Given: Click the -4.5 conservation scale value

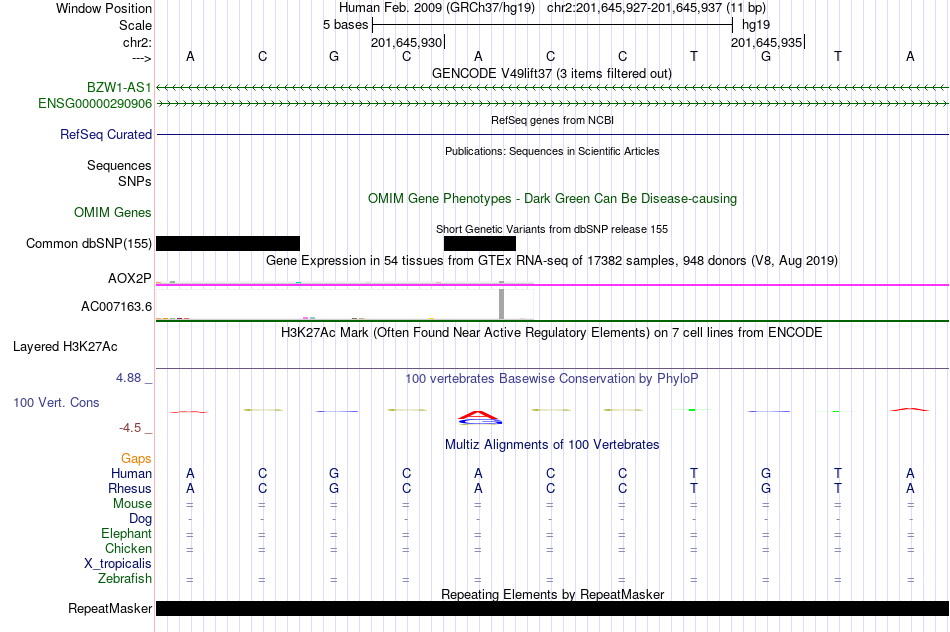Looking at the screenshot, I should [130, 428].
